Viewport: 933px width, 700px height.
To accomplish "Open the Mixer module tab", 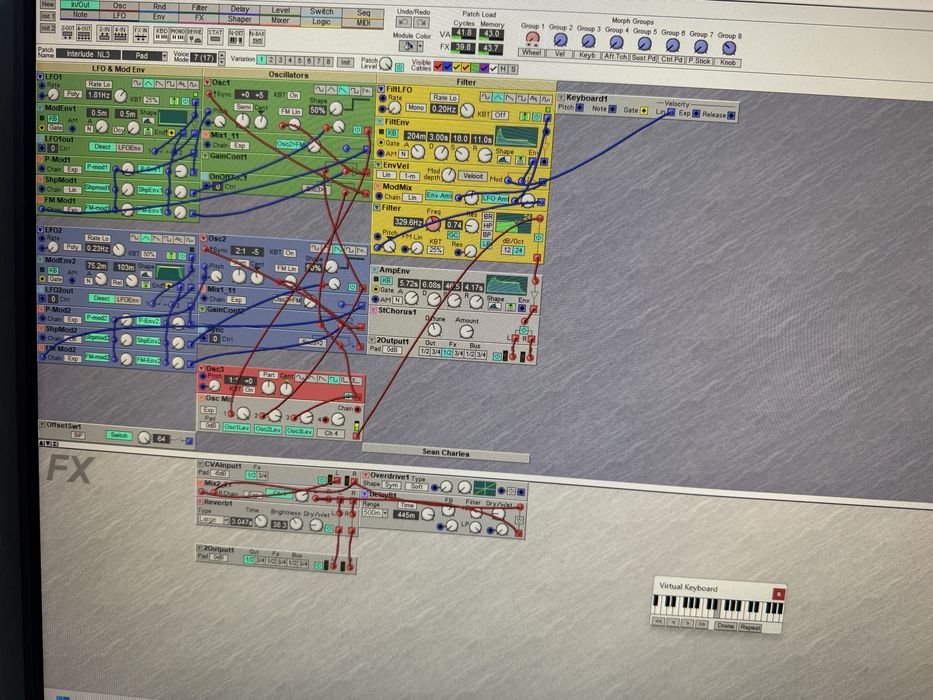I will point(280,20).
